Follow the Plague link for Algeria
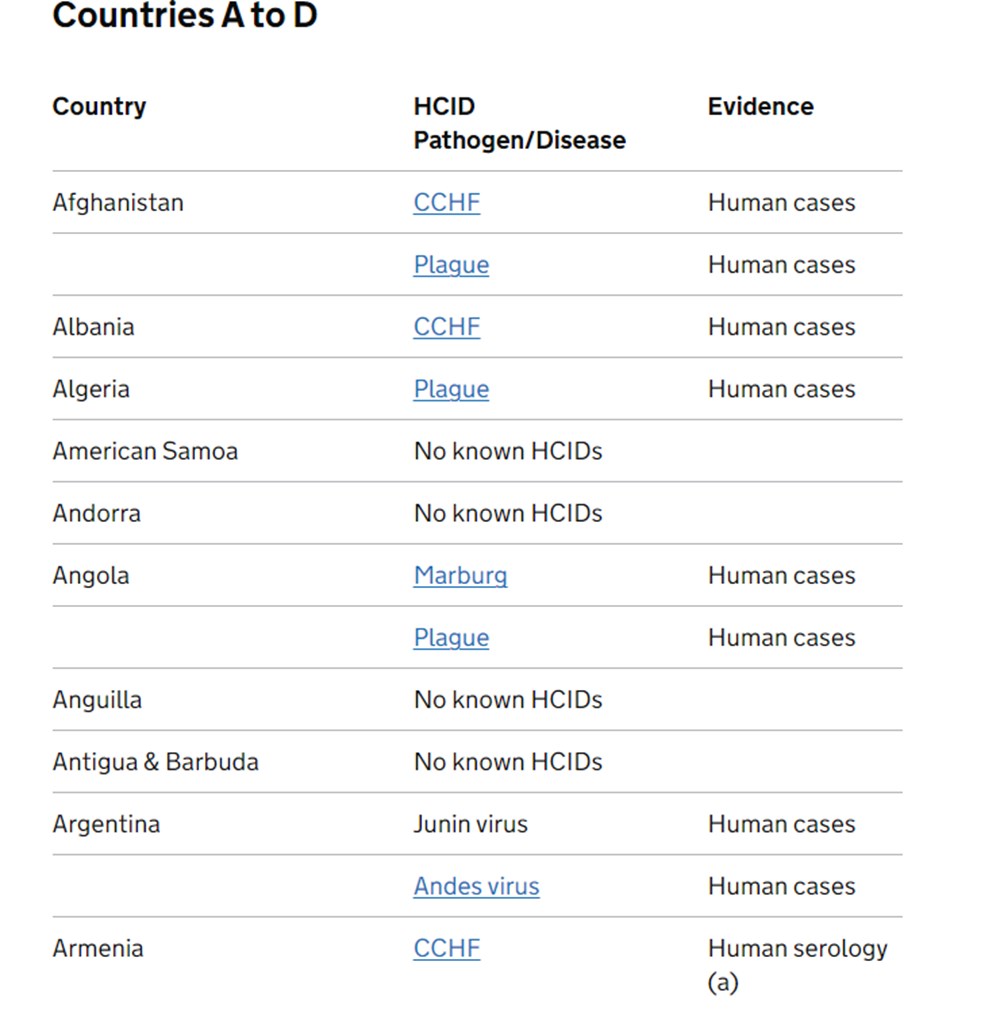The height and width of the screenshot is (1012, 1000). [451, 389]
